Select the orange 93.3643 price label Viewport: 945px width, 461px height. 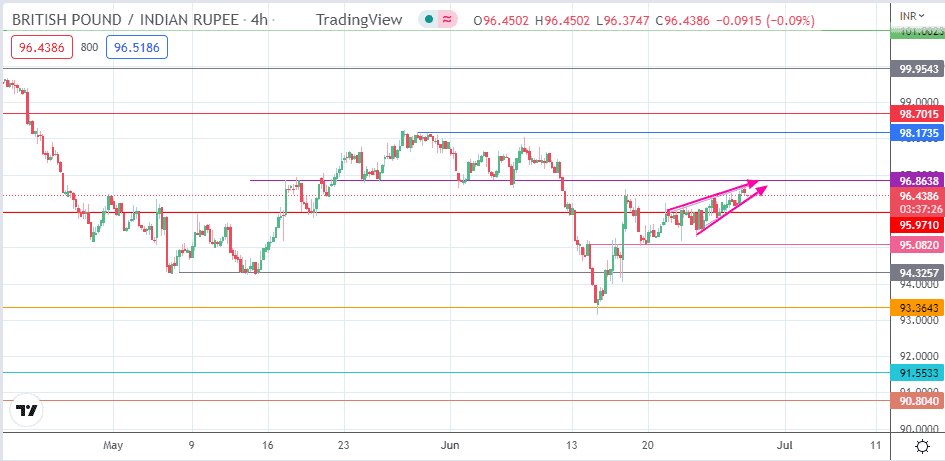point(915,308)
